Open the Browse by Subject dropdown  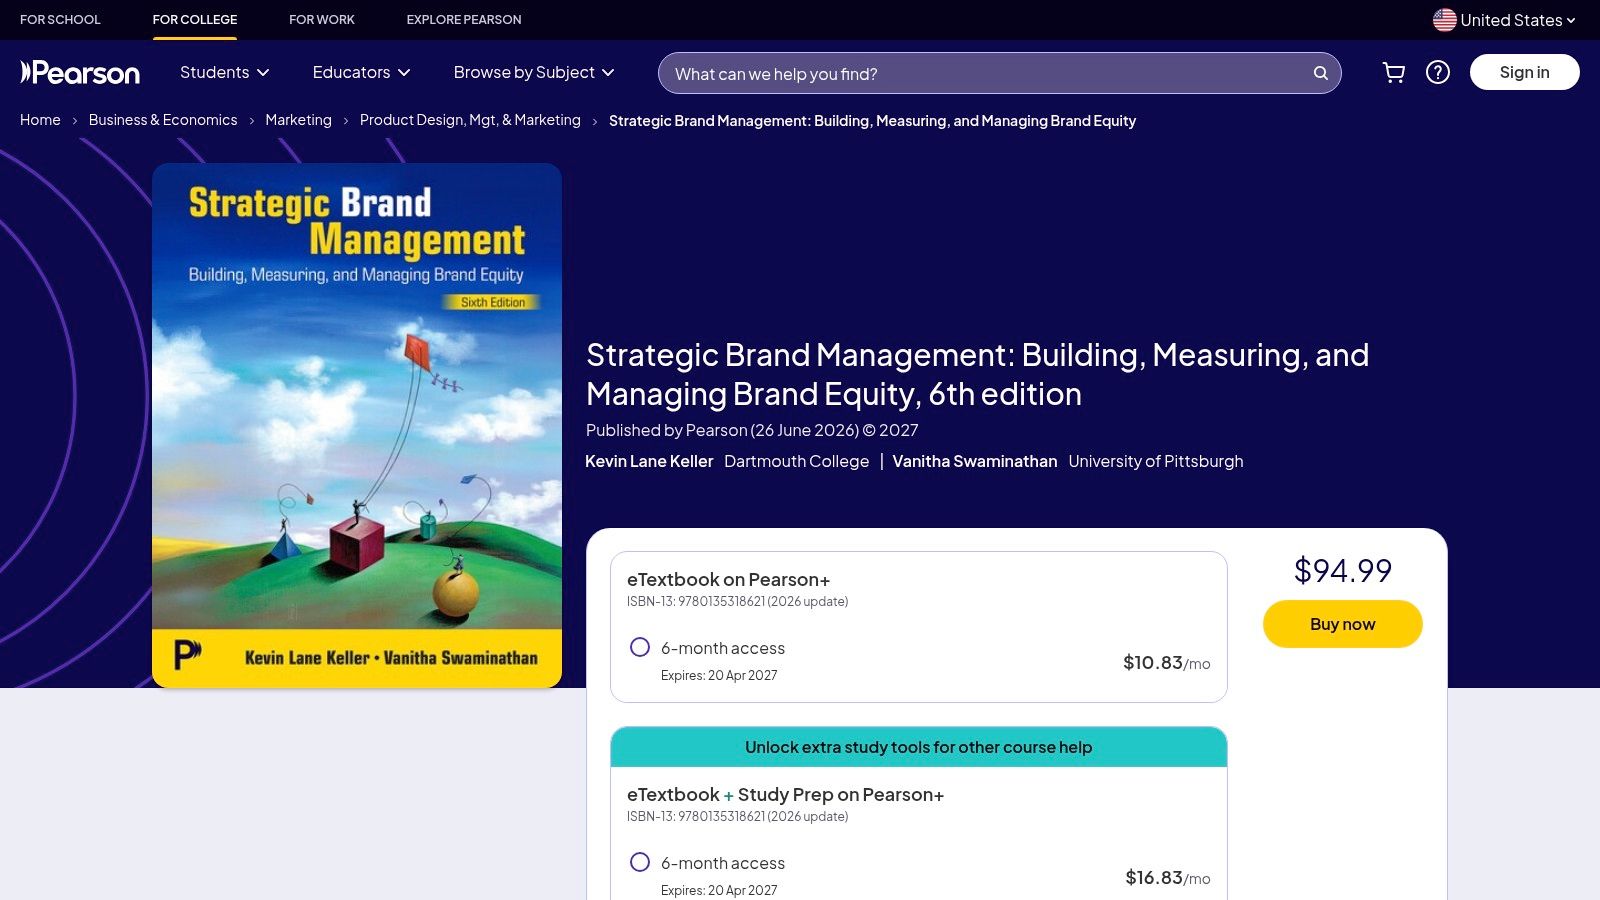pyautogui.click(x=534, y=72)
